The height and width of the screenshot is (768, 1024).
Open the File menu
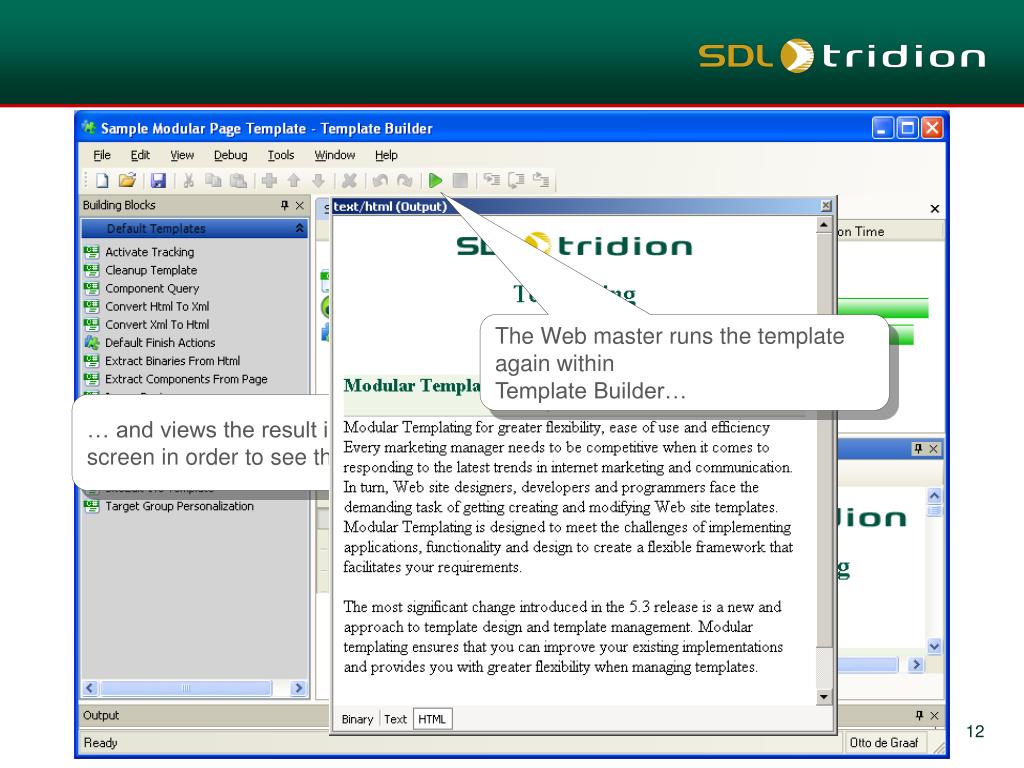tap(102, 155)
